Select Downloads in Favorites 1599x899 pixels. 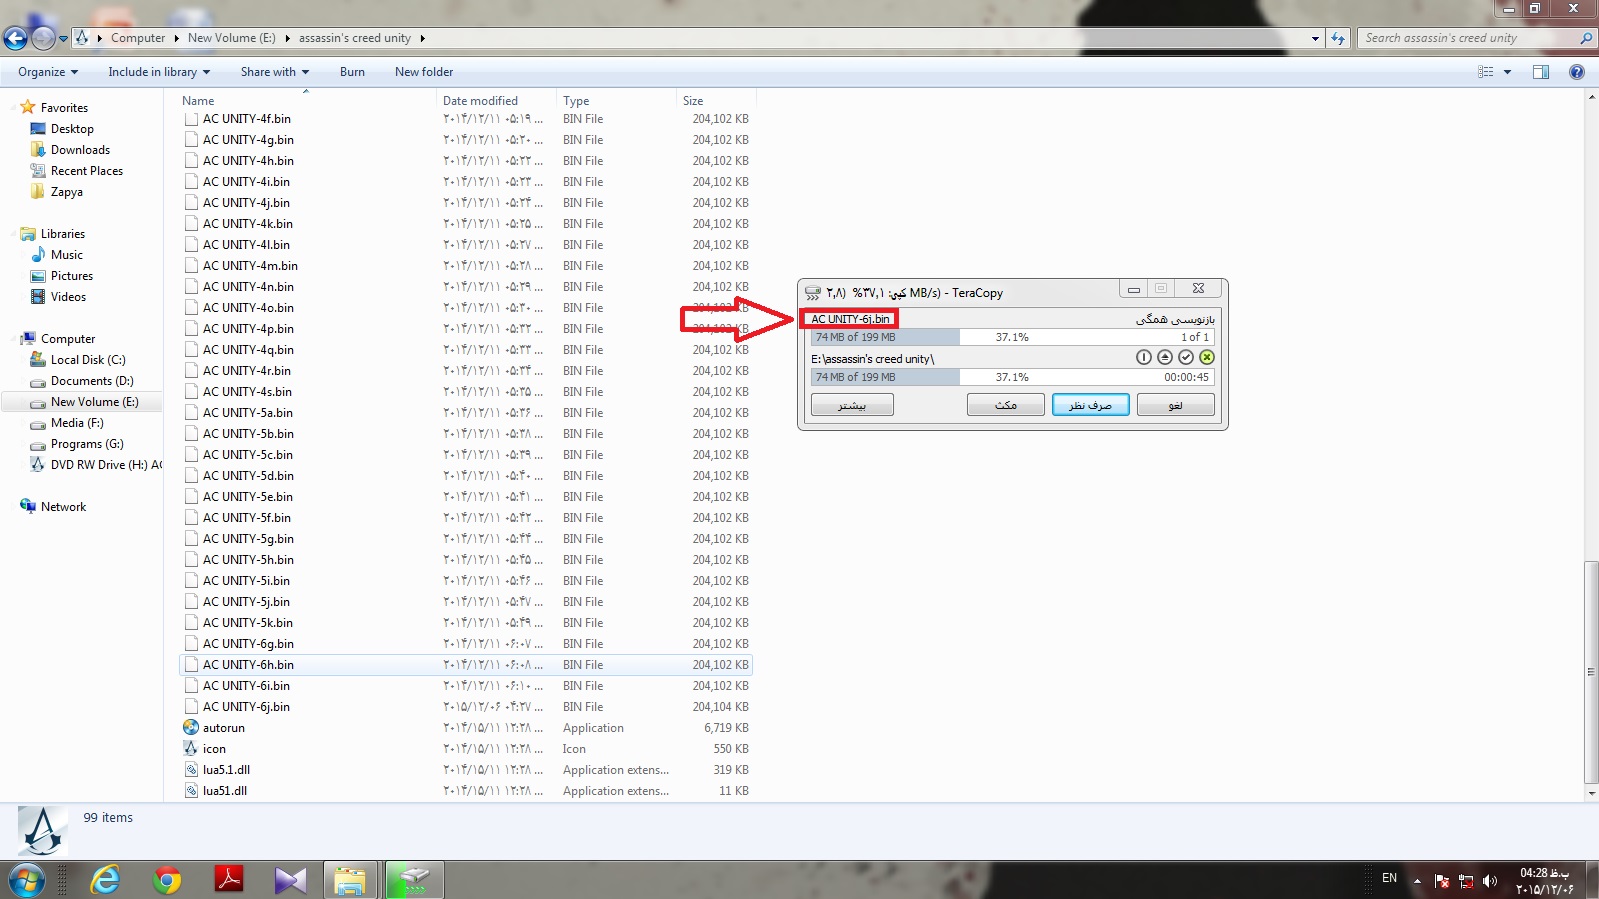coord(80,150)
